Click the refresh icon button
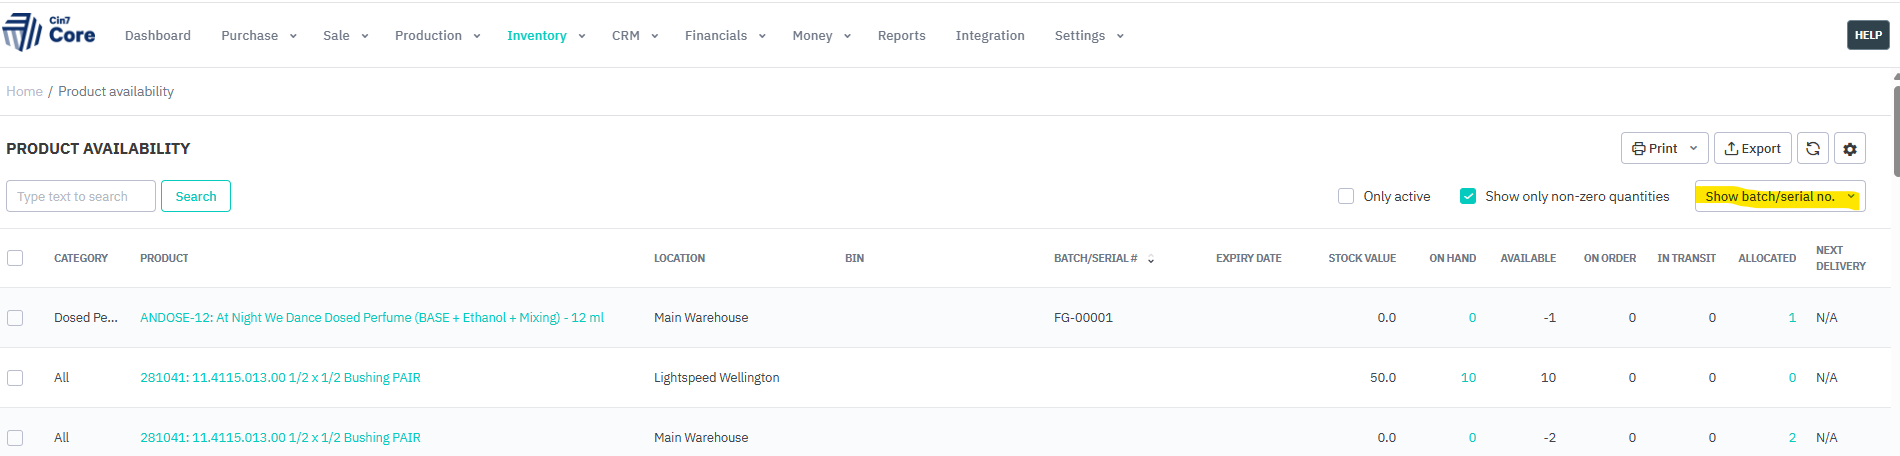The height and width of the screenshot is (456, 1900). 1812,149
